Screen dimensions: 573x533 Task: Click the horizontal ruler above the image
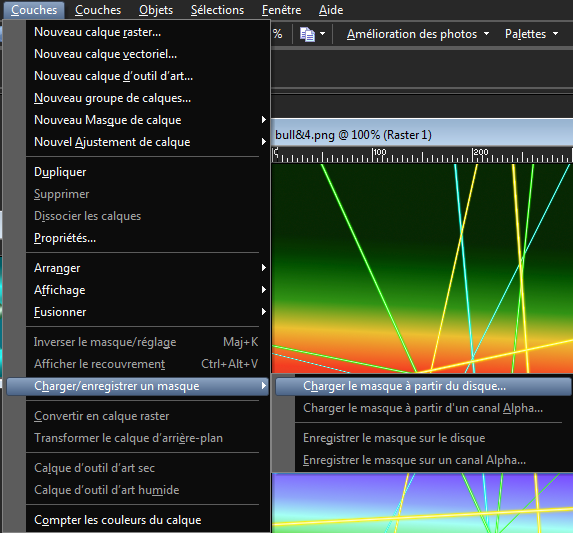point(422,155)
